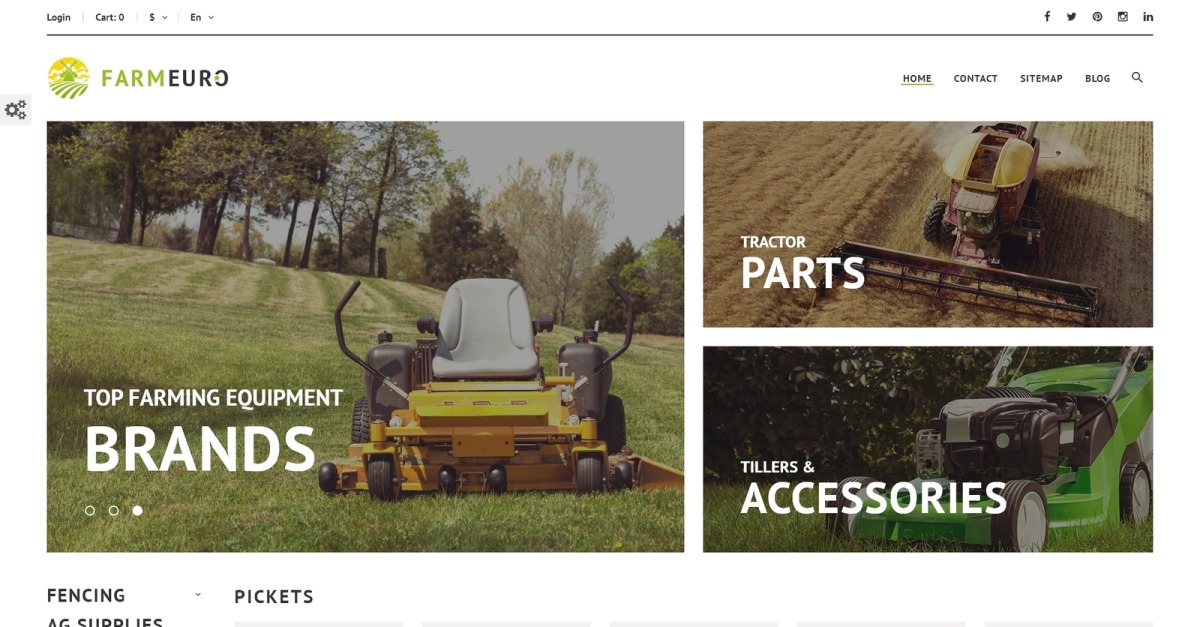Open the Instagram social icon
This screenshot has height=627, width=1200.
point(1123,17)
